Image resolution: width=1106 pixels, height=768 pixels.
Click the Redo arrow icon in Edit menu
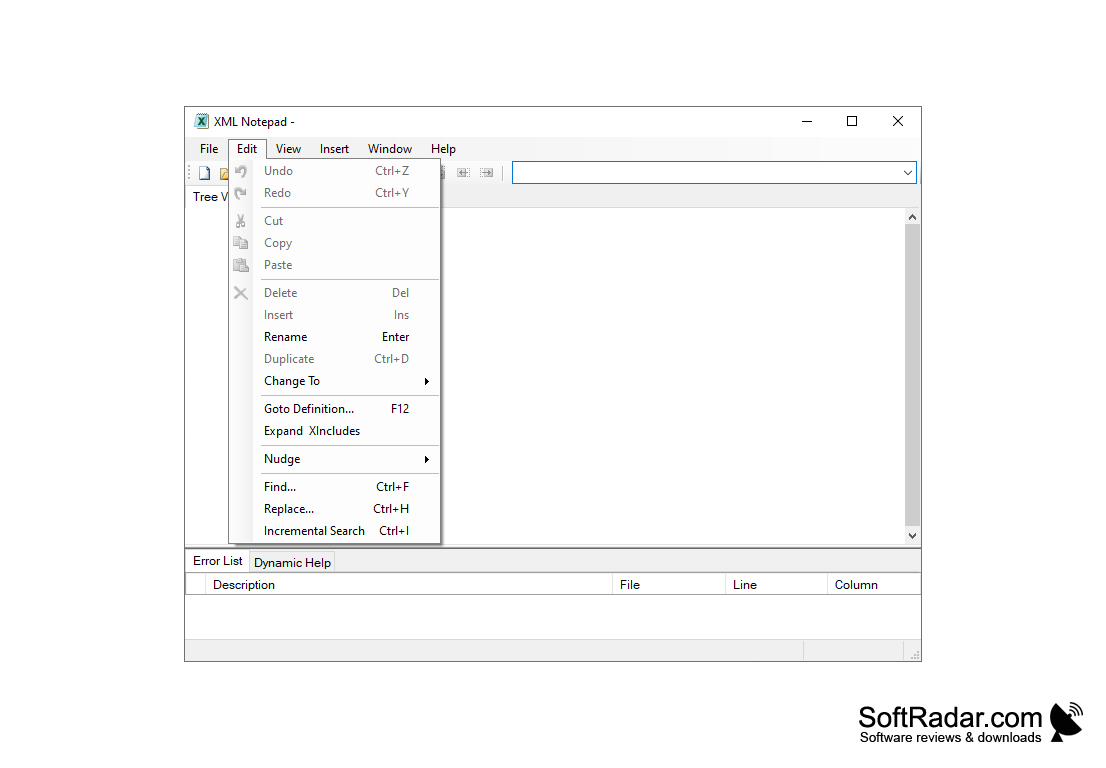point(241,193)
